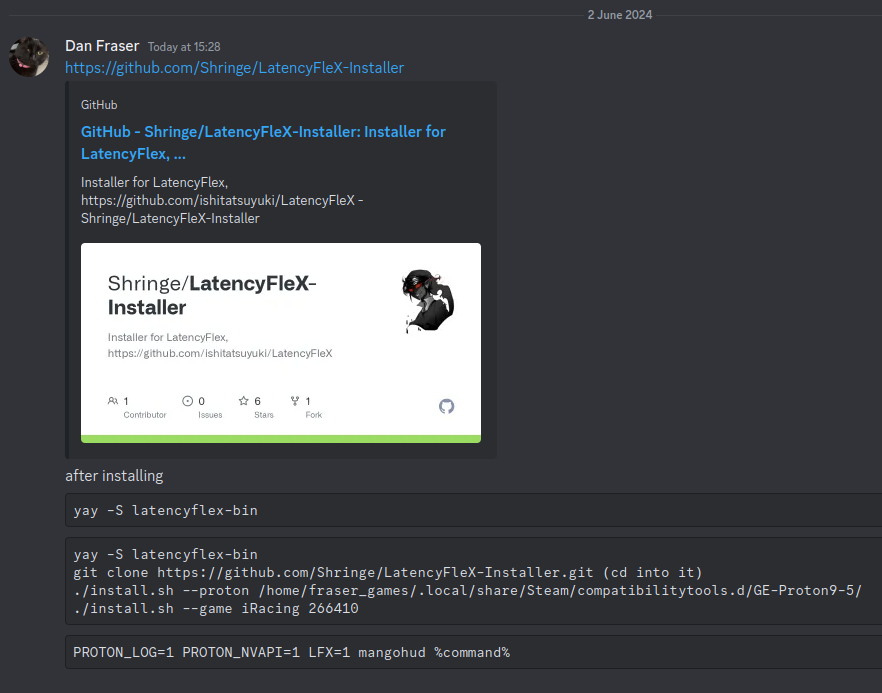
Task: Click the Dan Fraser username
Action: pos(102,46)
